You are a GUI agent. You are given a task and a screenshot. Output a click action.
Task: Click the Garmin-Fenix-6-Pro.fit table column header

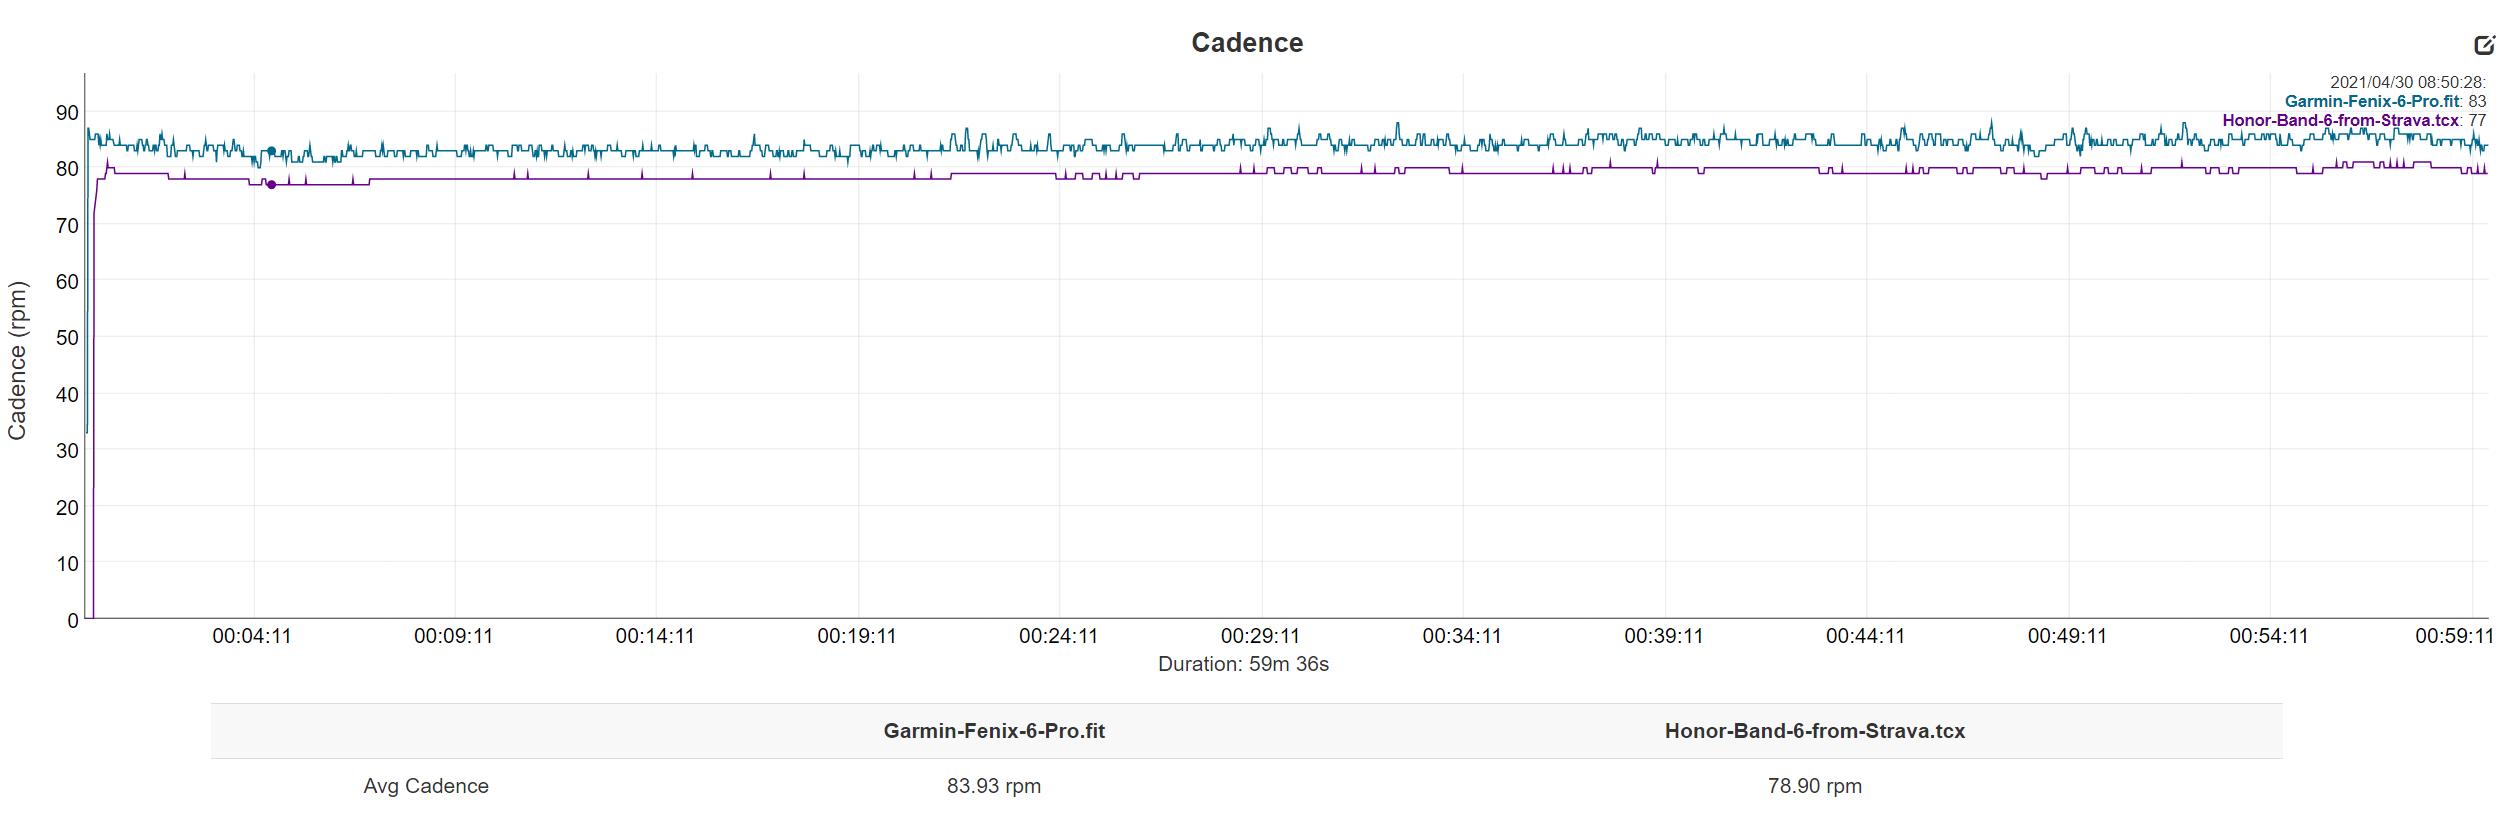[x=993, y=731]
